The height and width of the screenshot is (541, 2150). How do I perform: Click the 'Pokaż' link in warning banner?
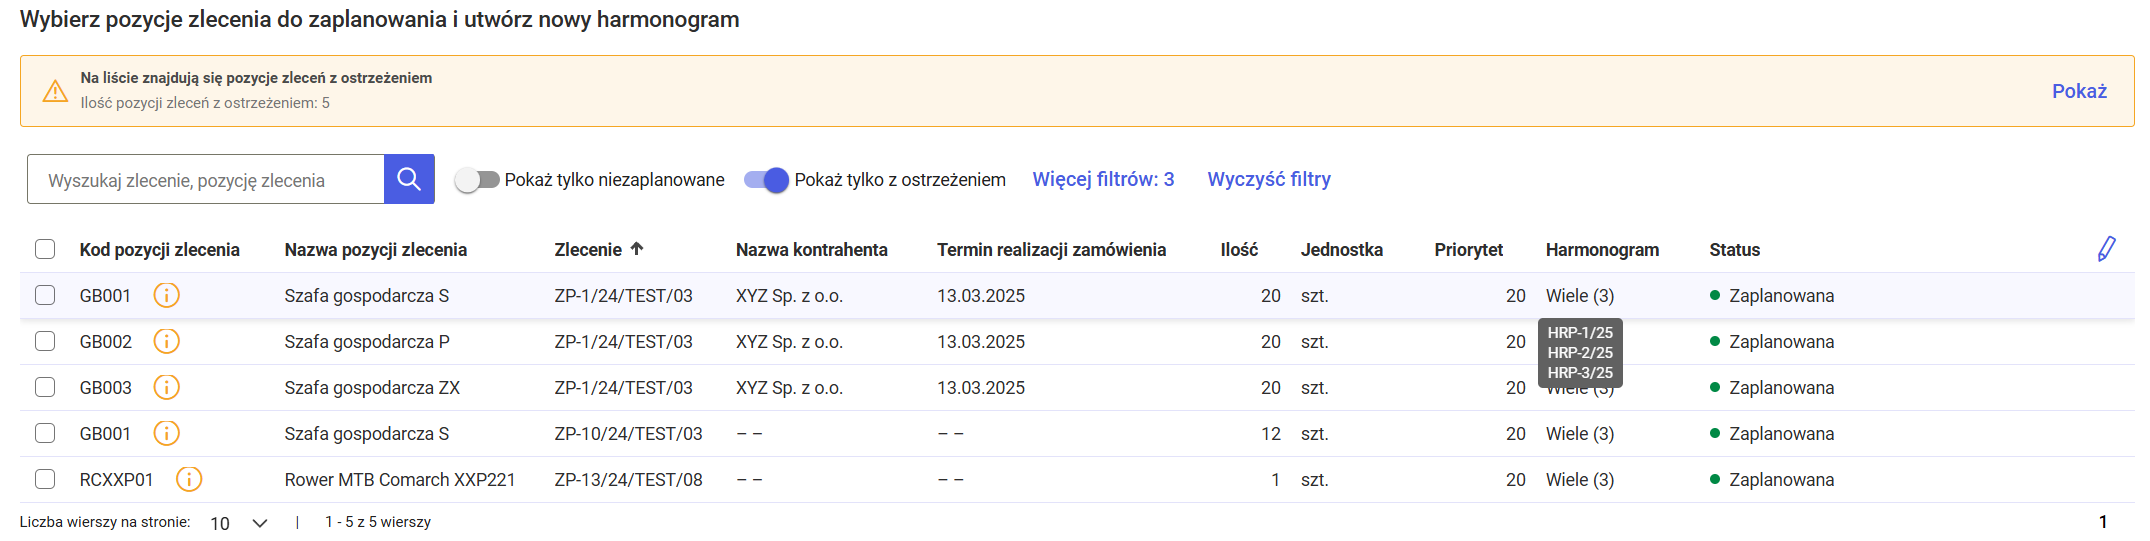(2079, 92)
